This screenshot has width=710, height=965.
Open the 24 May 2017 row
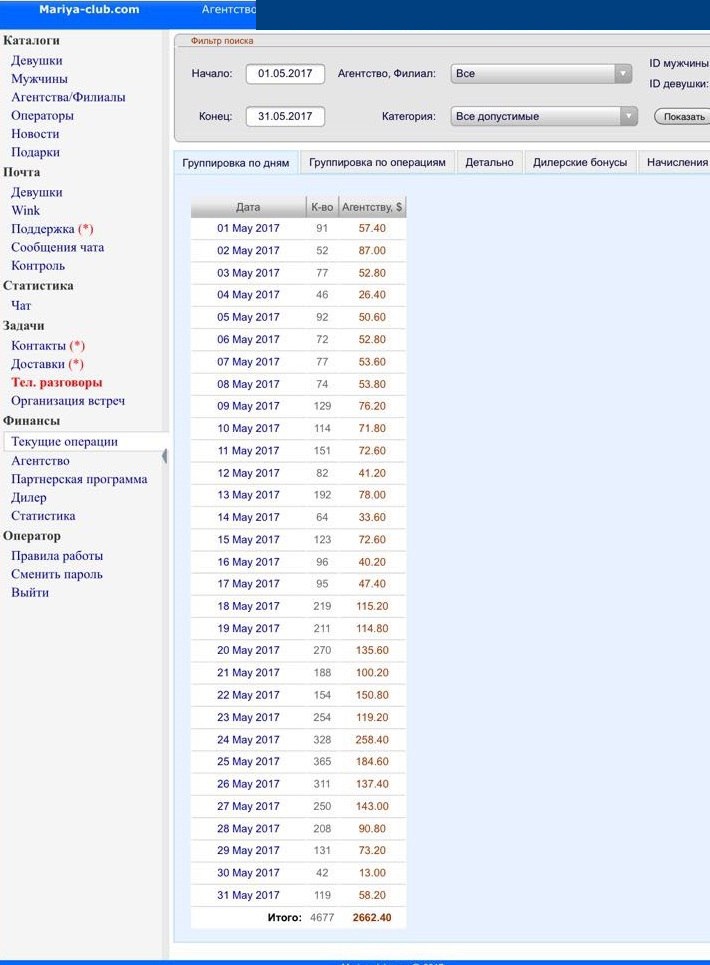click(x=248, y=740)
